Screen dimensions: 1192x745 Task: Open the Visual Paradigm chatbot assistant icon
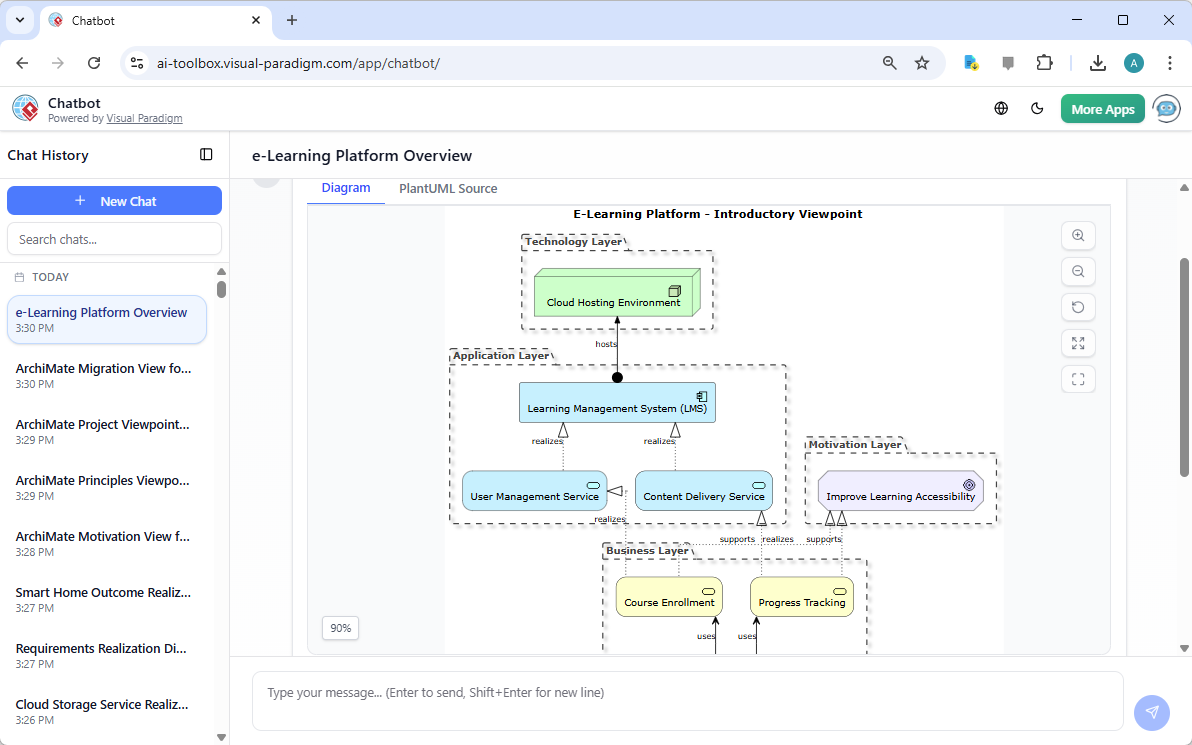(1166, 108)
